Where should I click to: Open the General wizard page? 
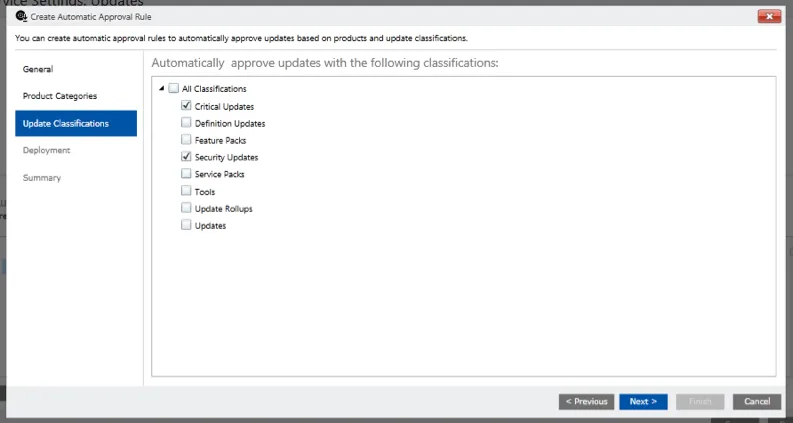click(38, 69)
